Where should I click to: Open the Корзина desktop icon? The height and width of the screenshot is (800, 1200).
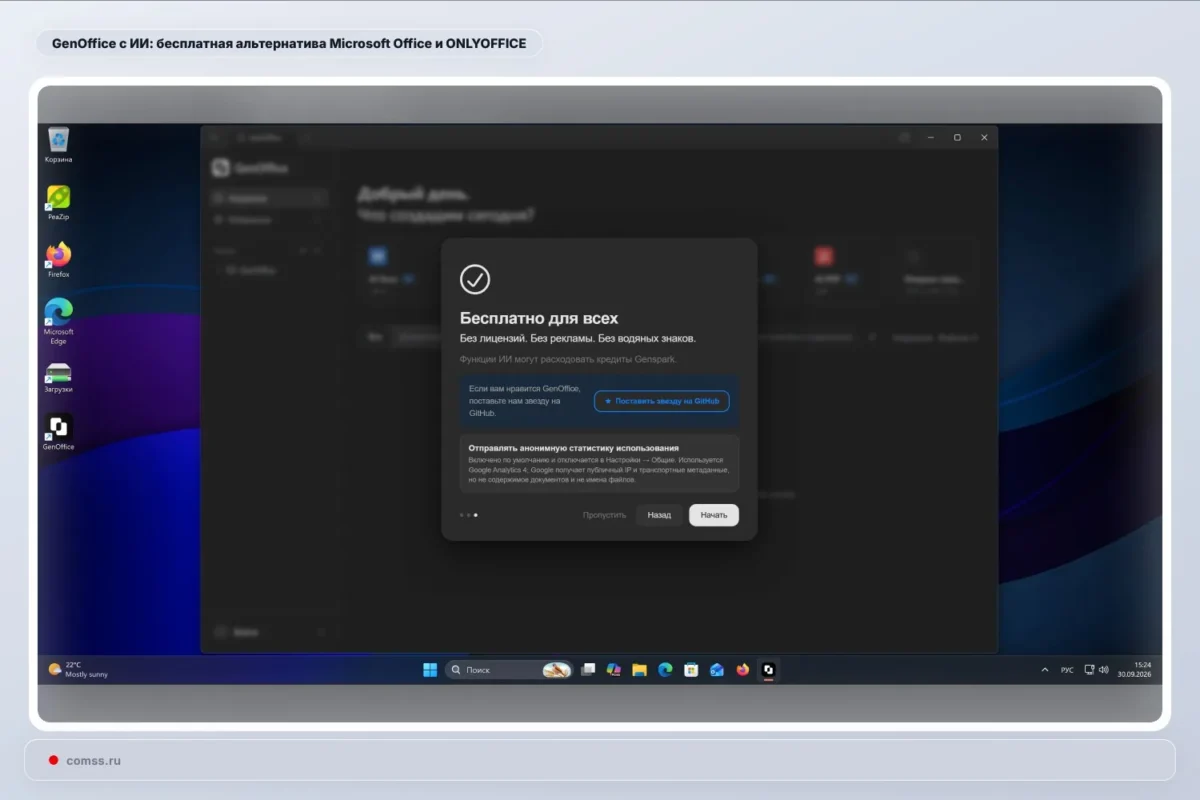[x=58, y=144]
